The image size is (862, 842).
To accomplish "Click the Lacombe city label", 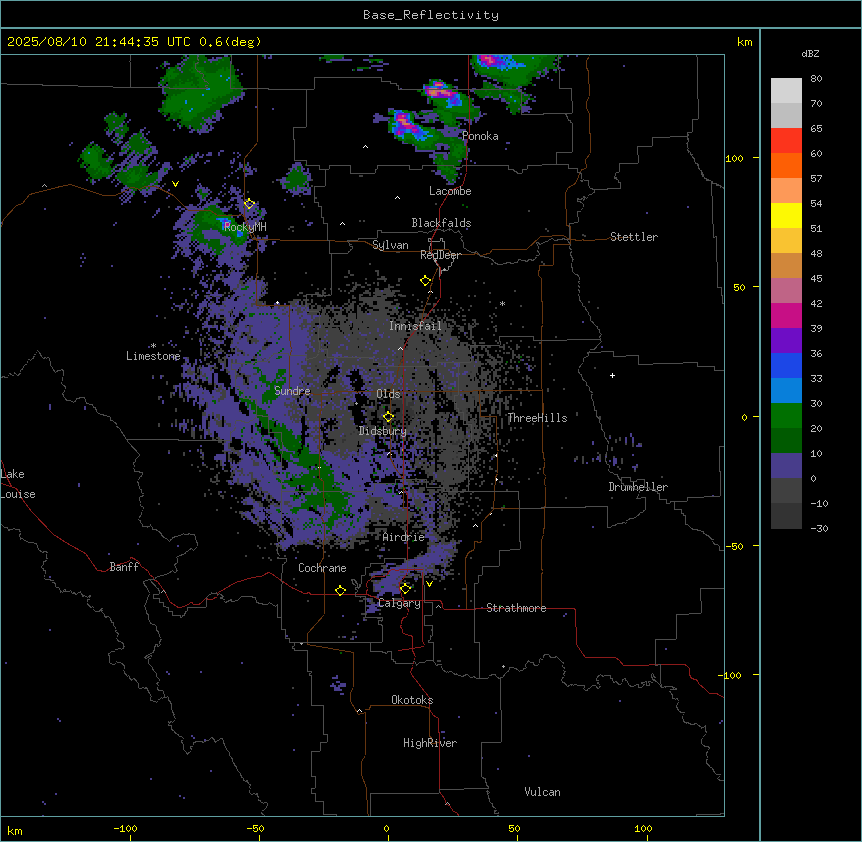I will 450,191.
